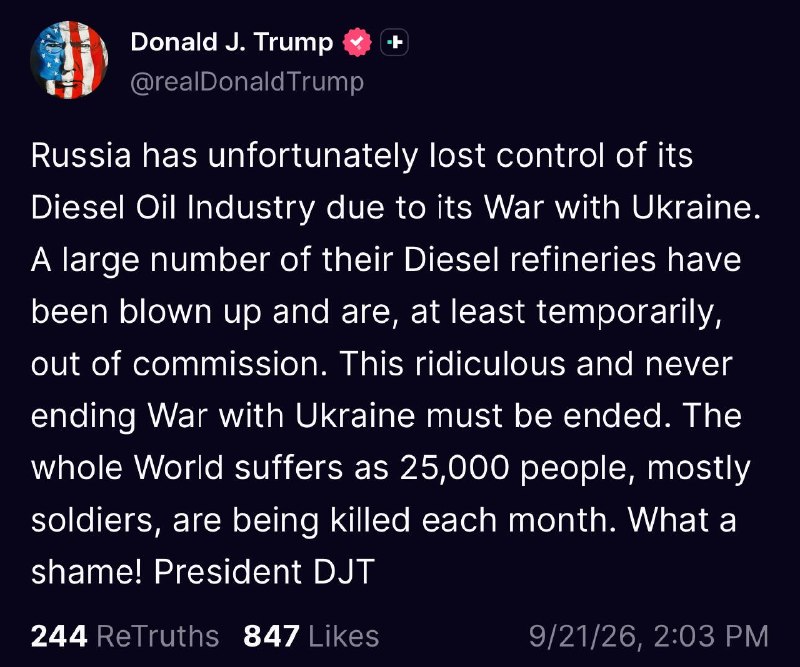Open the 9/21/26 post date
The image size is (800, 667).
[585, 636]
